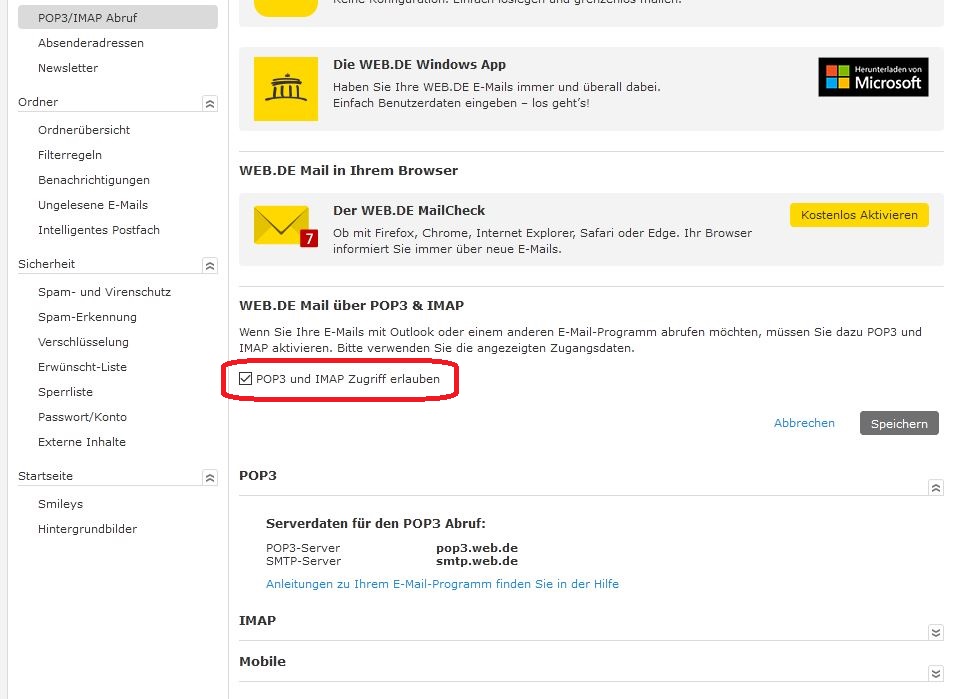Open Erwünscht-Liste settings
971x699 pixels.
coord(82,367)
